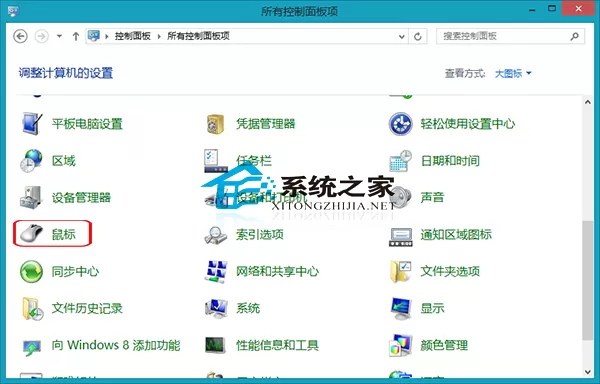Viewport: 600px width, 384px height.
Task: Click the 所有控制面板项 breadcrumb segment
Action: point(198,36)
